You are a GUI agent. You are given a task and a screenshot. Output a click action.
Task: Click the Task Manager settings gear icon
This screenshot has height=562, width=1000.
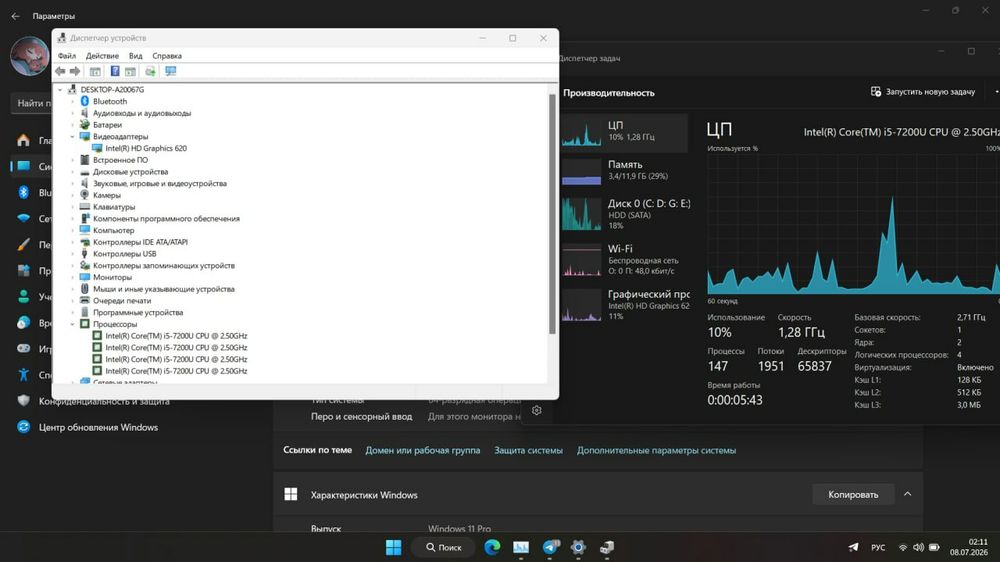[x=536, y=410]
